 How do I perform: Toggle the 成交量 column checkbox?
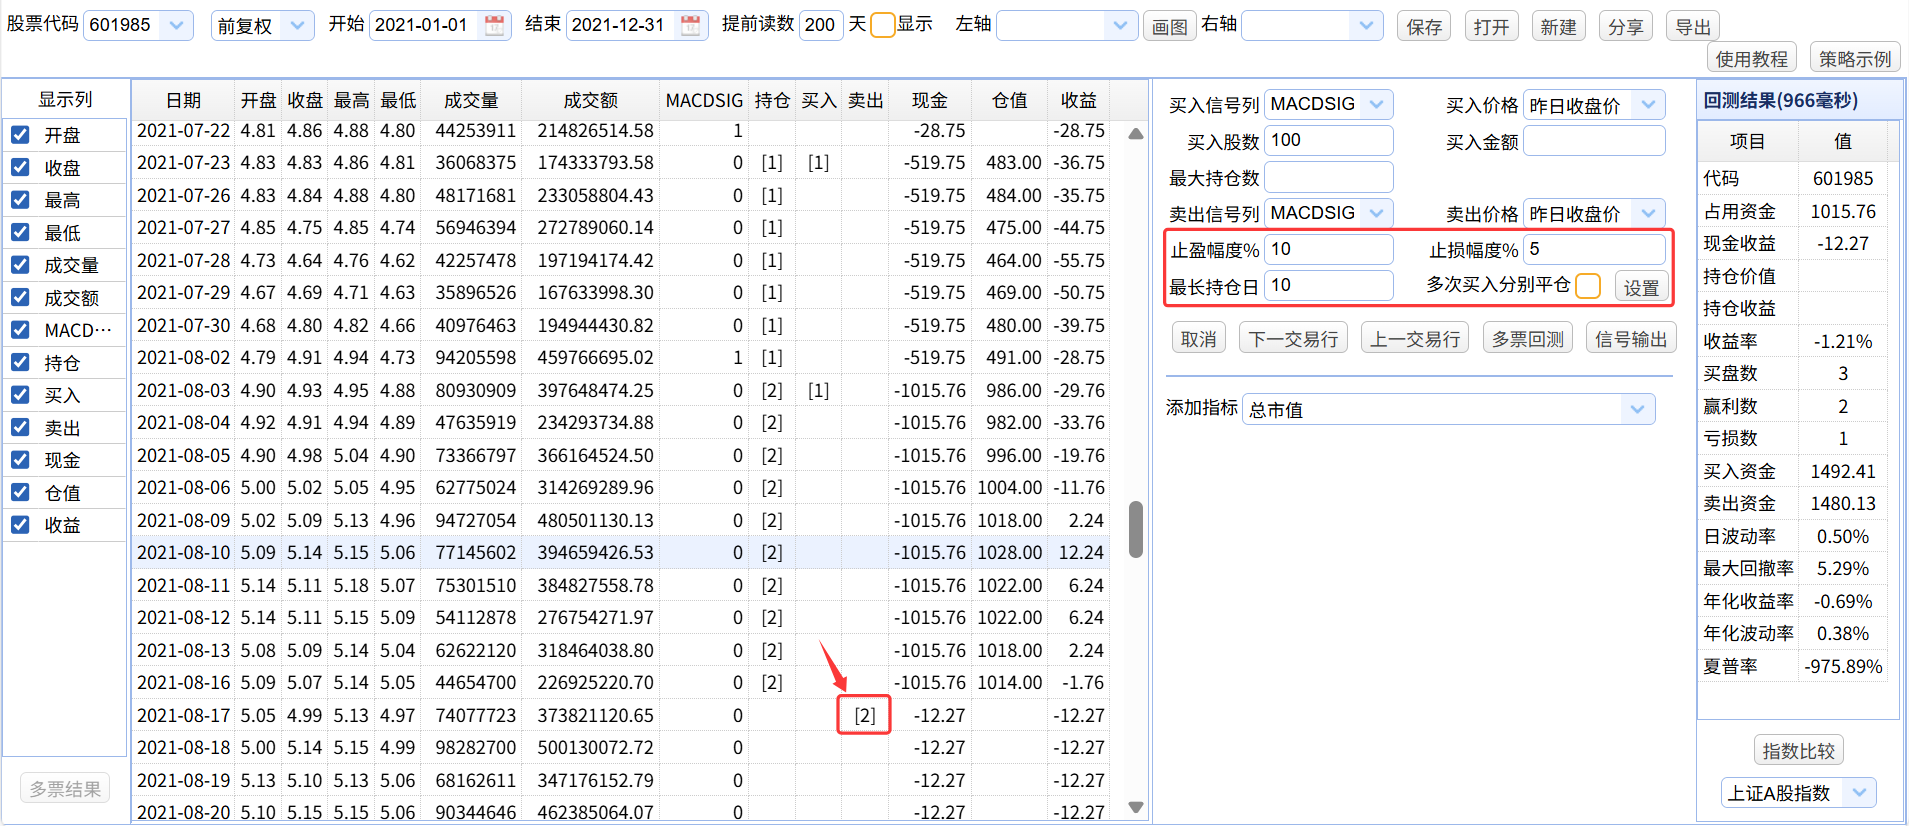point(20,264)
